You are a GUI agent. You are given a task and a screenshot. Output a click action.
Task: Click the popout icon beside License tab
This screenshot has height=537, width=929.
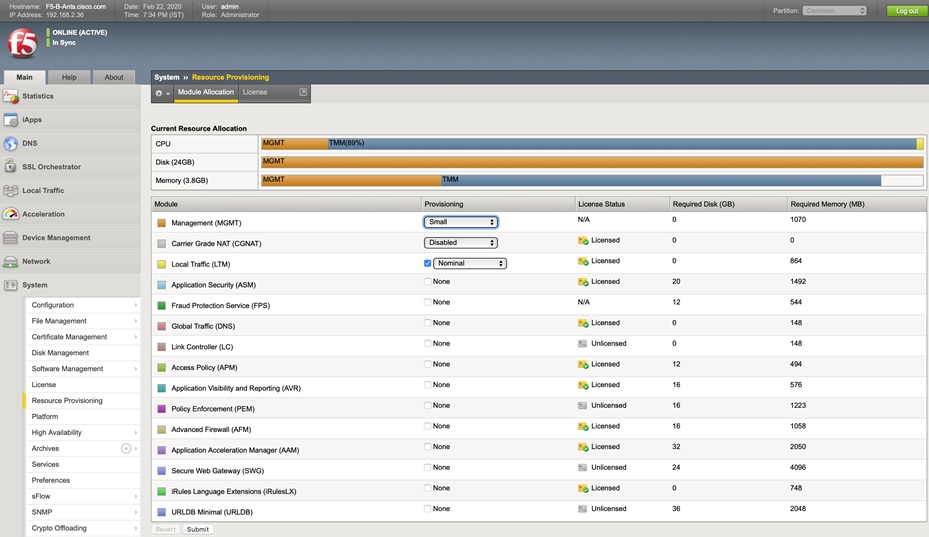pos(303,92)
